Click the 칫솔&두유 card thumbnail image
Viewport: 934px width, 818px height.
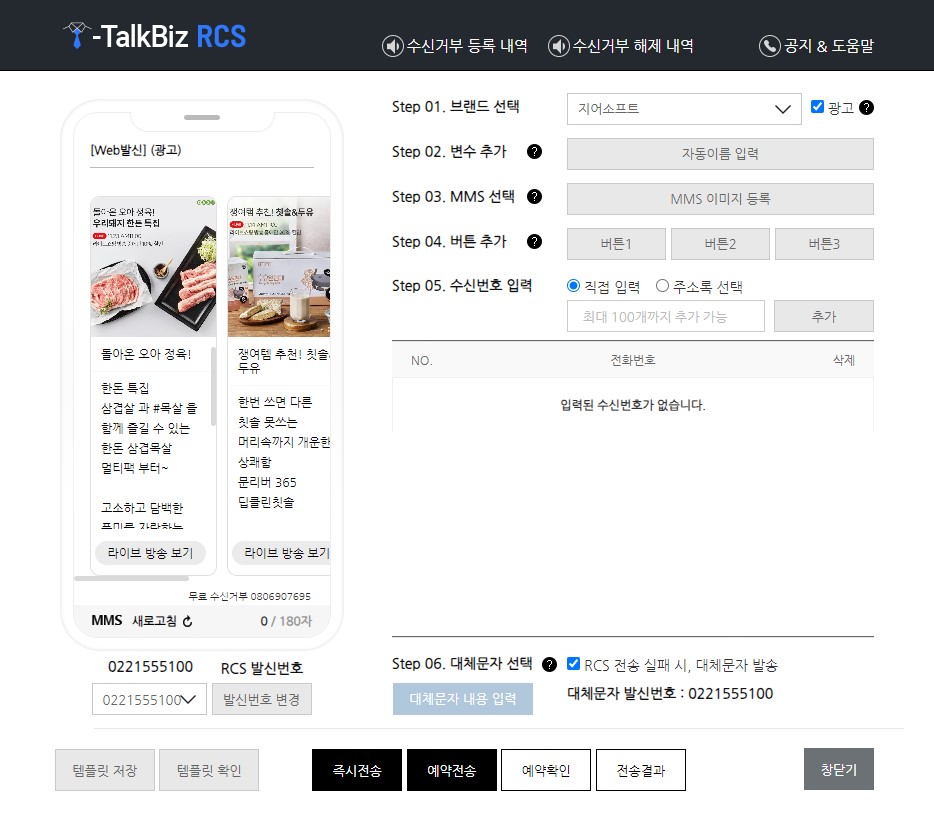[x=279, y=267]
